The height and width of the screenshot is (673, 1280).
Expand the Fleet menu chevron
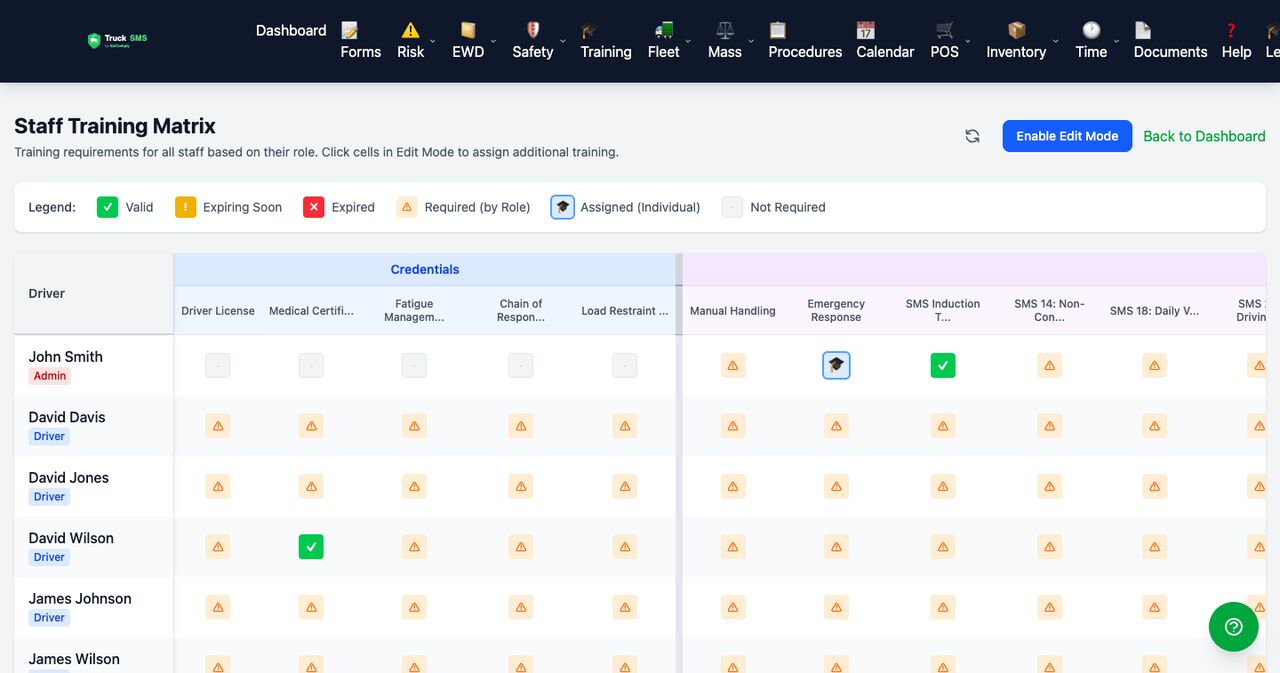pos(688,41)
